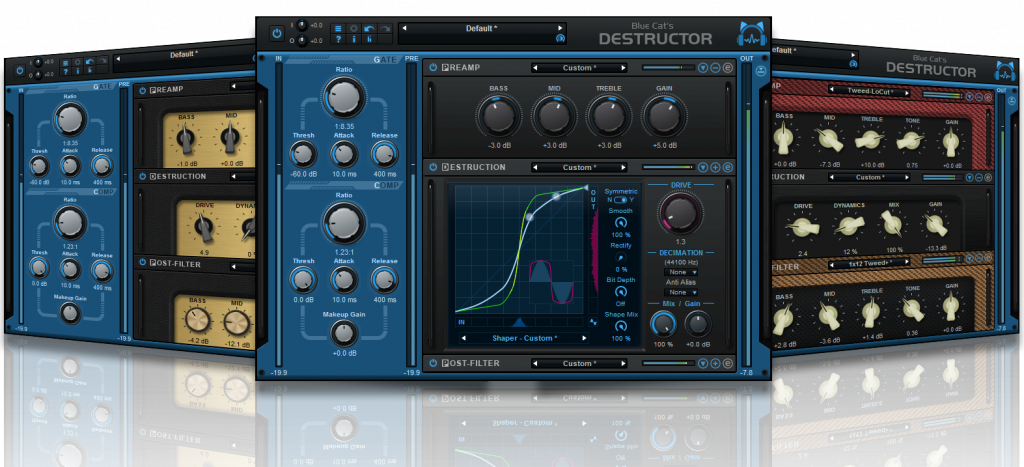Click the undo arrow in center toolbar
This screenshot has width=1024, height=467.
pyautogui.click(x=369, y=28)
